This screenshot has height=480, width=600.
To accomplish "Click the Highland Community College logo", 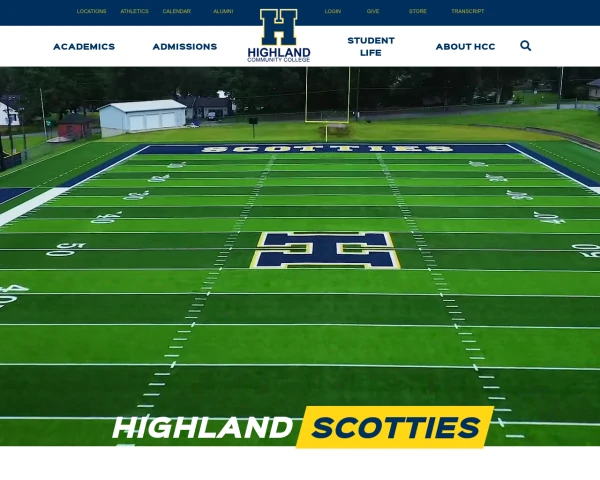I will (x=279, y=36).
